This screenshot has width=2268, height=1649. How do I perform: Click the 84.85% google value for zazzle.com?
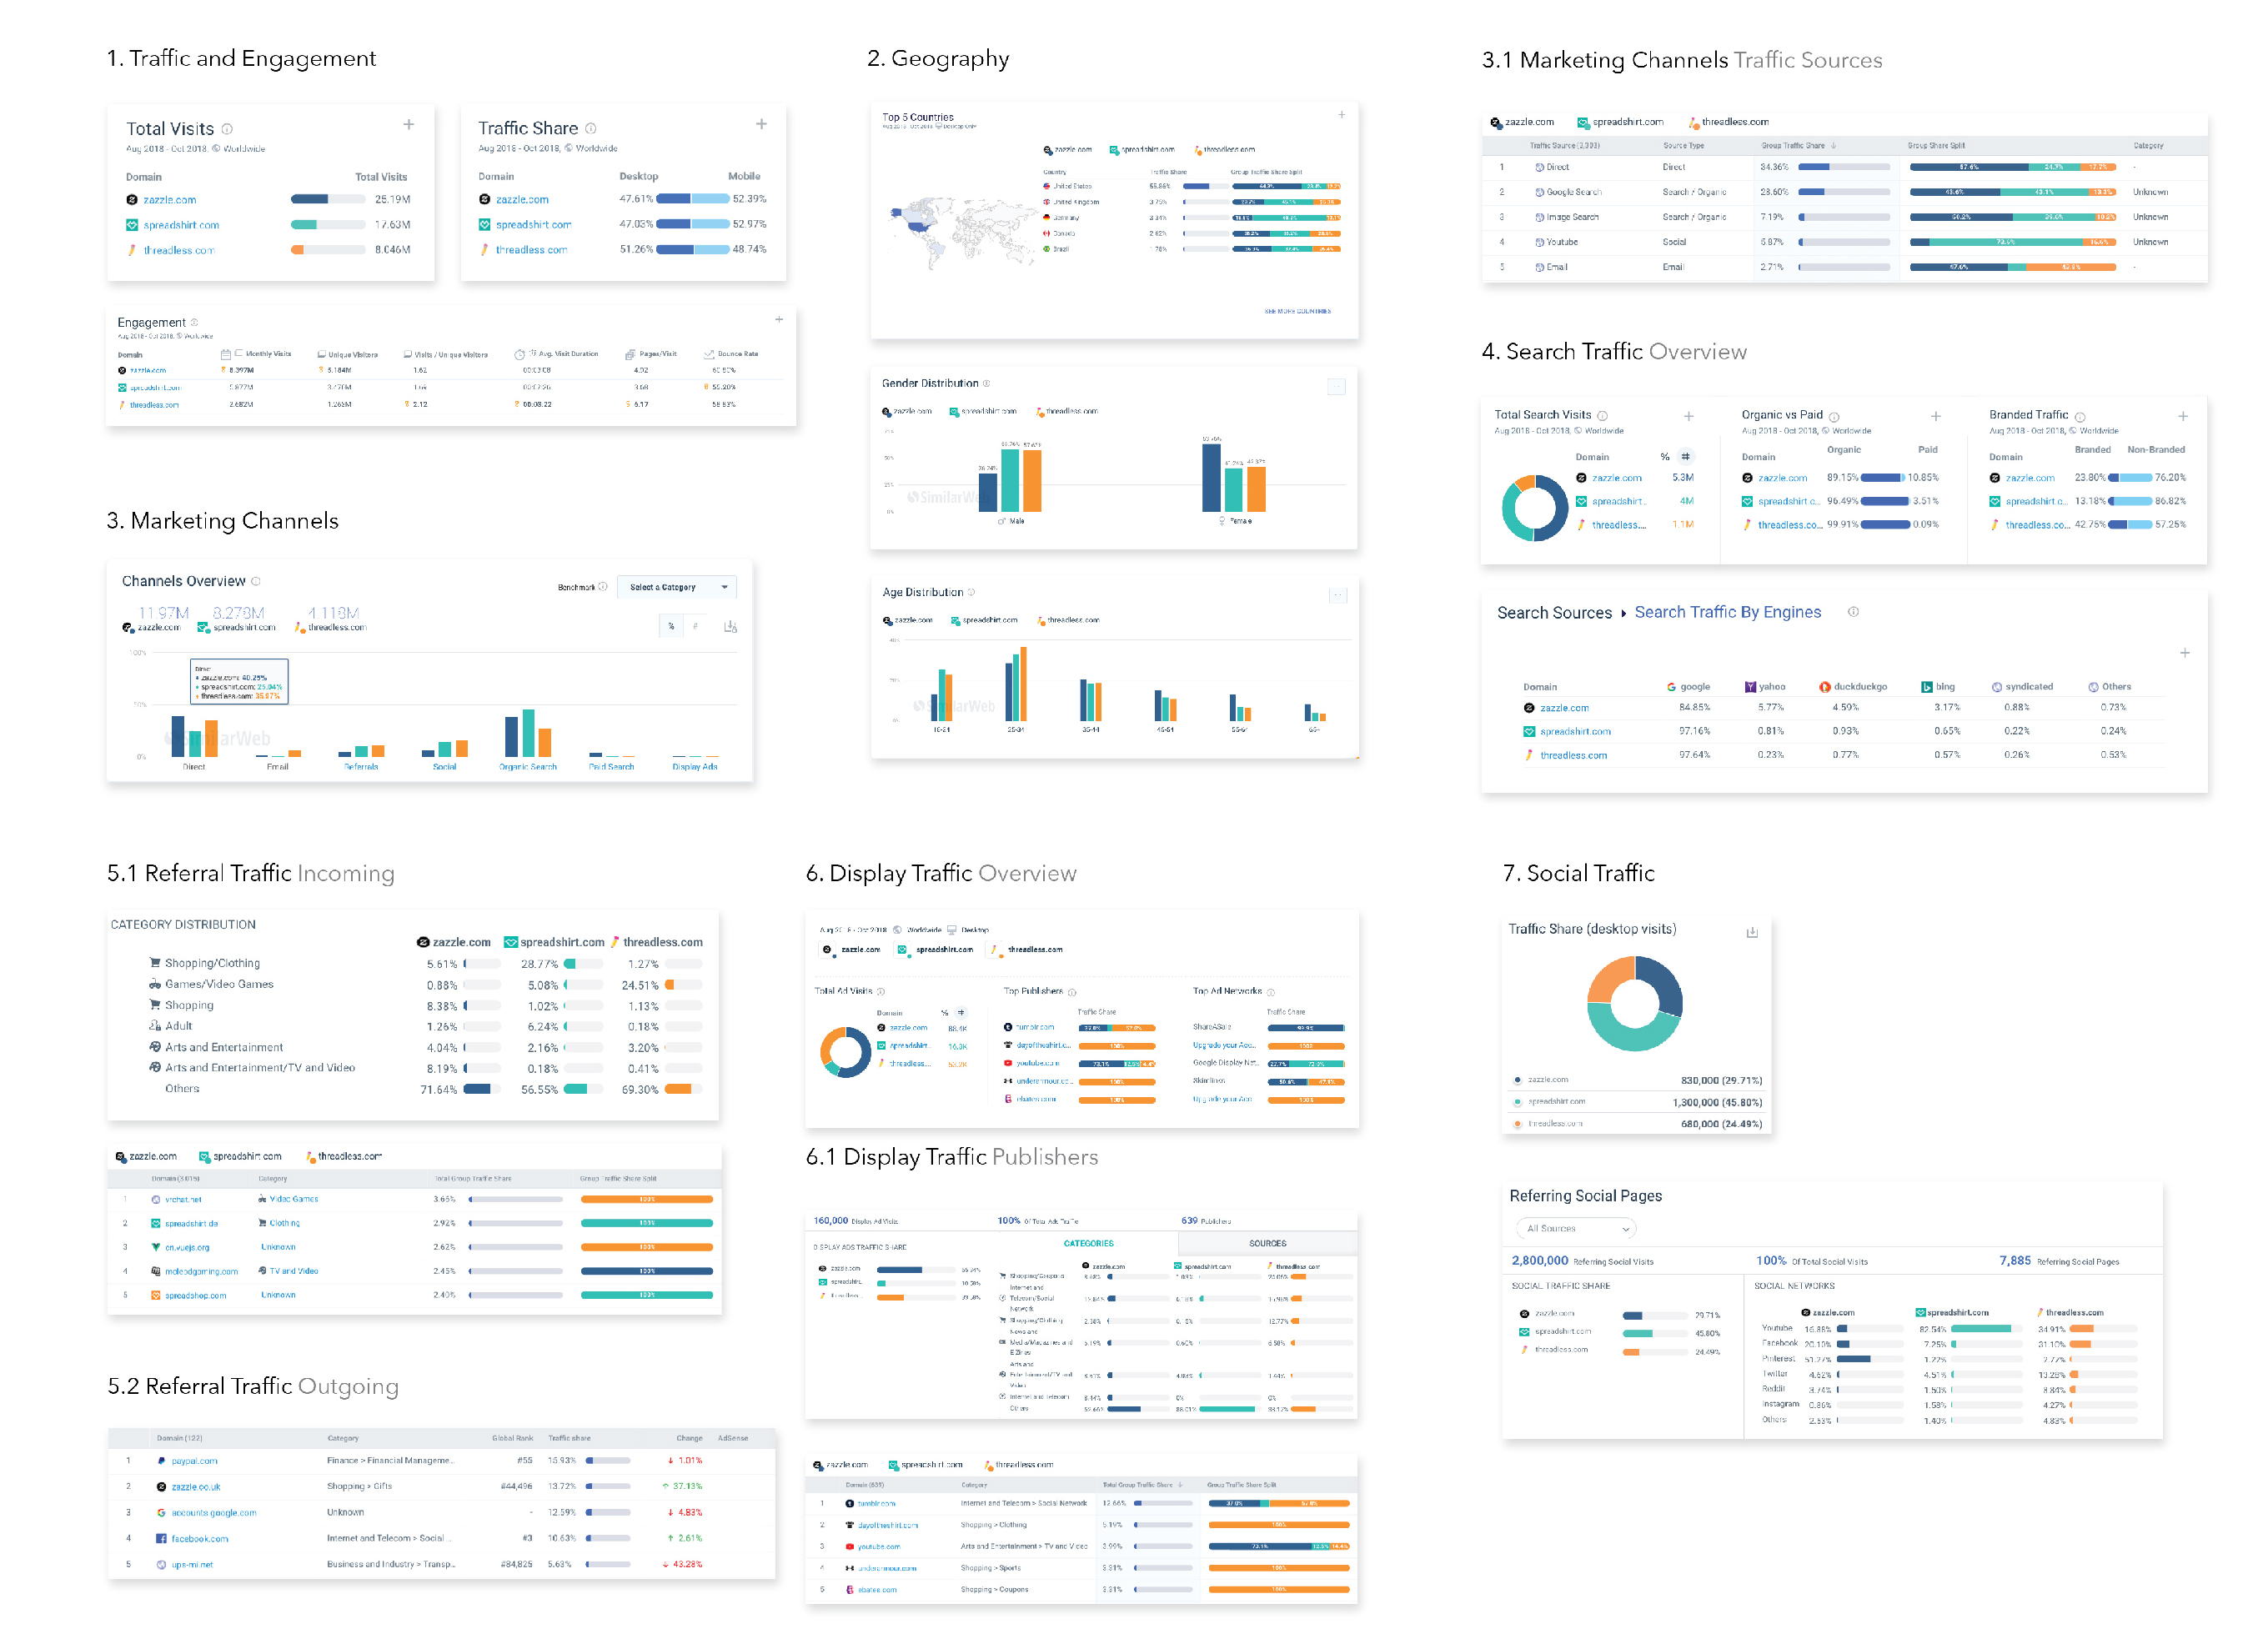pyautogui.click(x=1694, y=707)
